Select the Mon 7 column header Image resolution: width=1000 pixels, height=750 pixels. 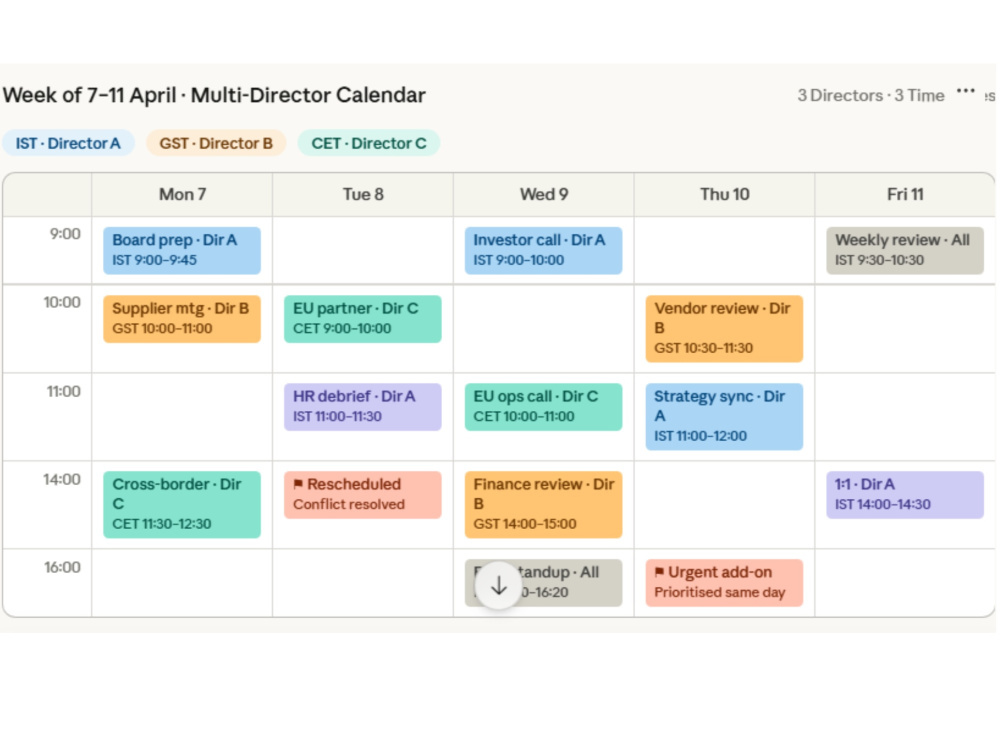(x=182, y=194)
